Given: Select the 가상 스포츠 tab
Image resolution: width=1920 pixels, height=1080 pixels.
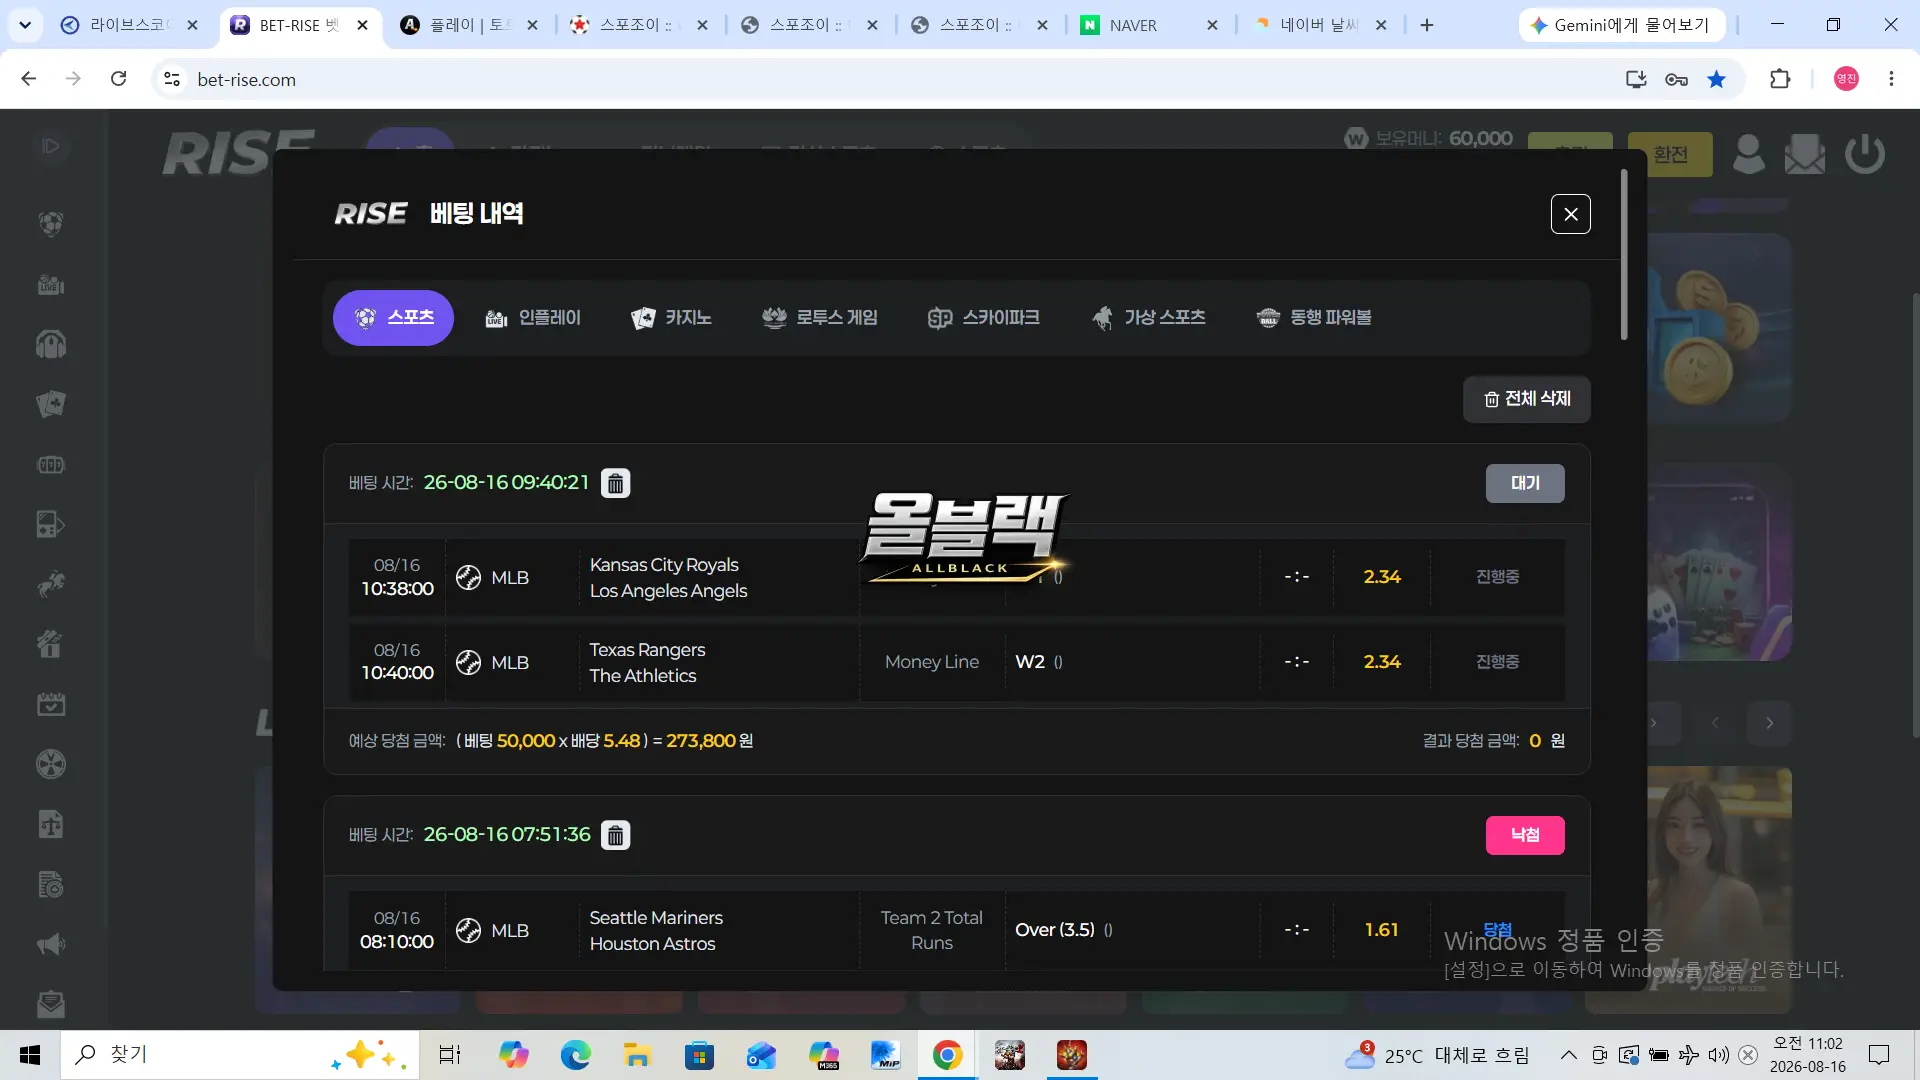Looking at the screenshot, I should [x=1148, y=318].
